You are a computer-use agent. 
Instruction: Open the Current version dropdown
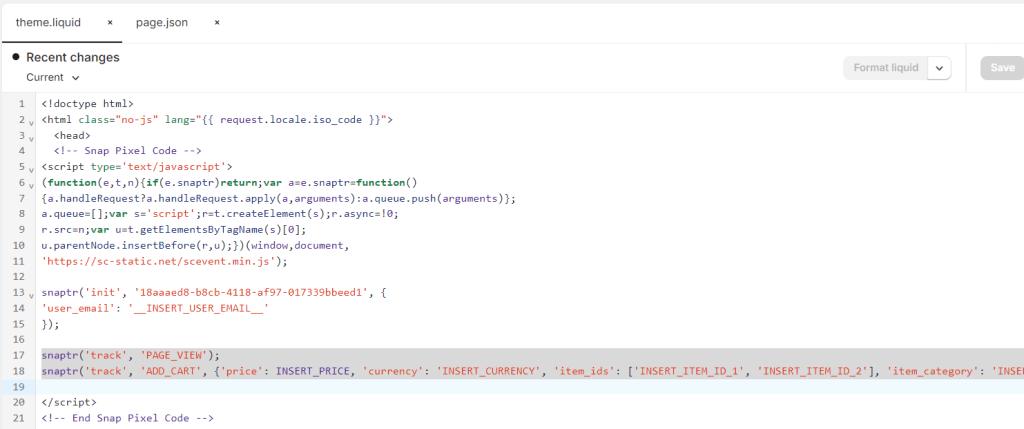pos(53,77)
